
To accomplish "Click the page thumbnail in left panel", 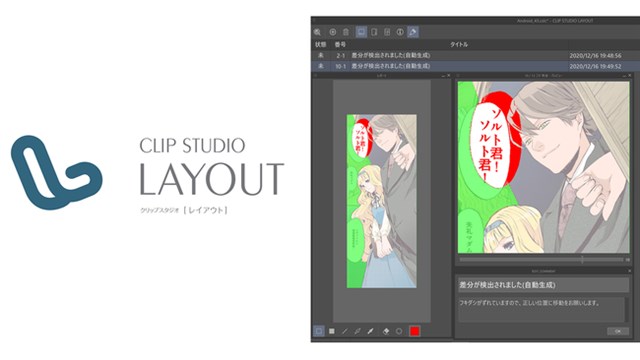I will click(x=382, y=201).
